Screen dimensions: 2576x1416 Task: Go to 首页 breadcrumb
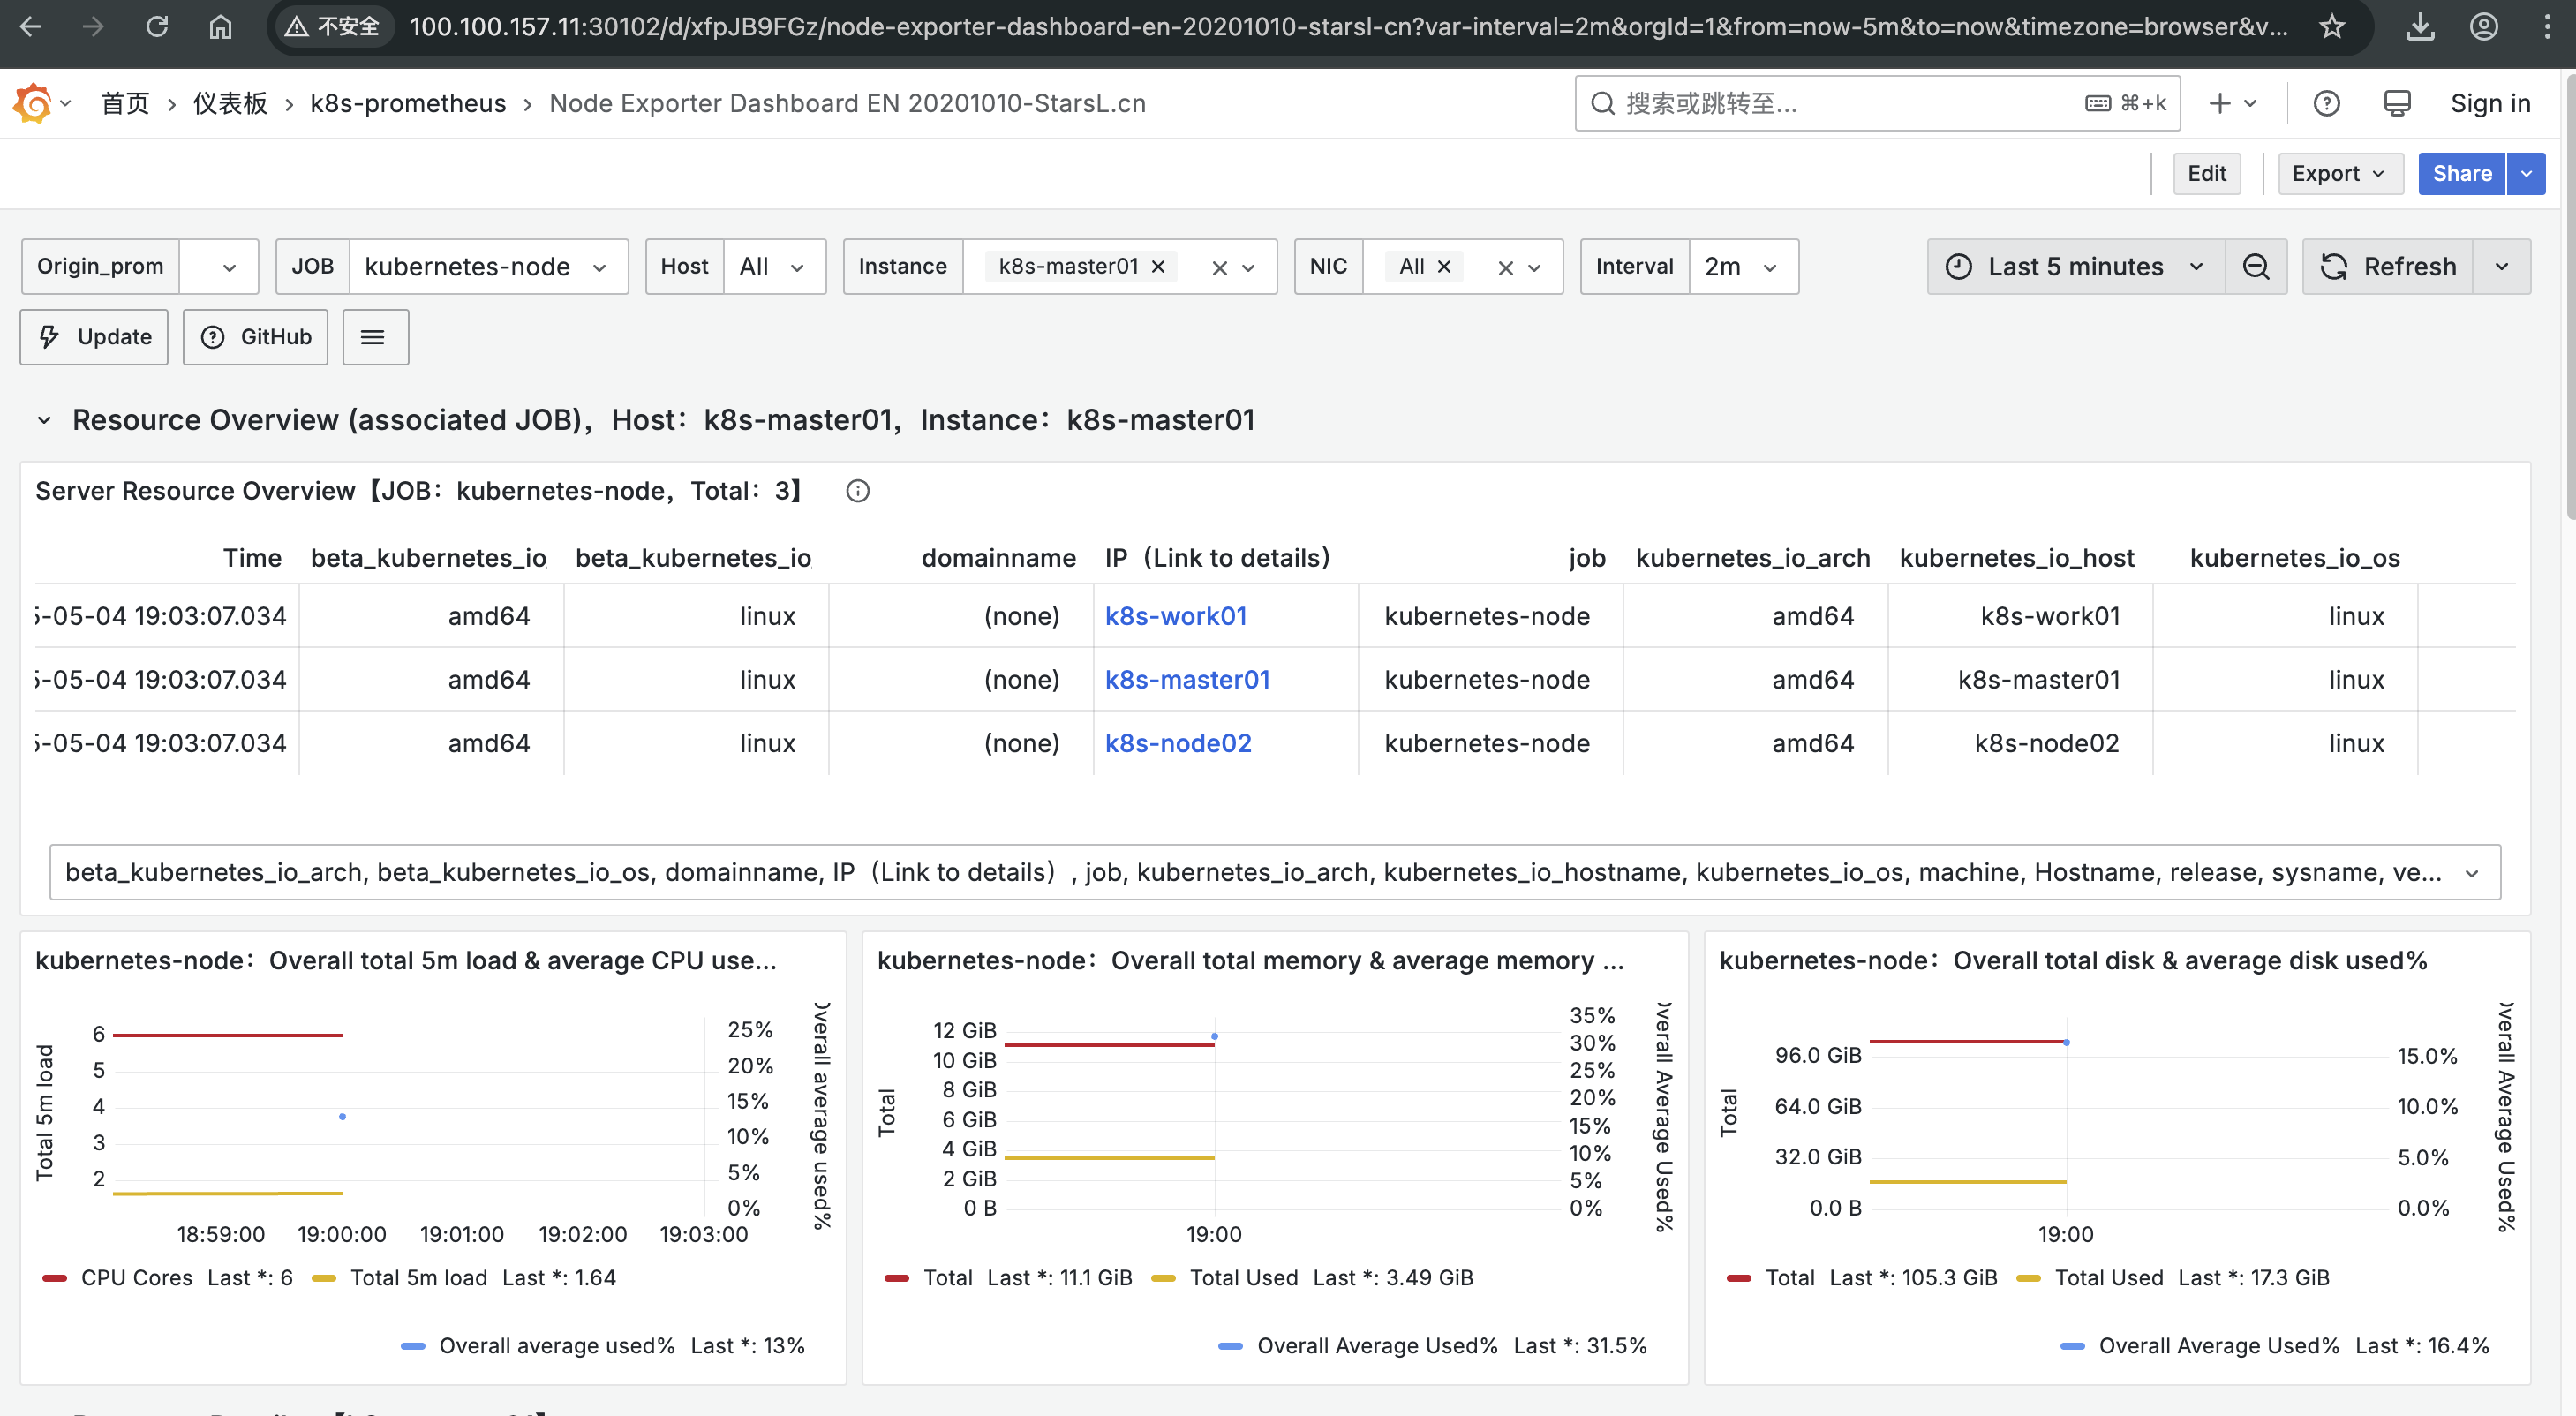pos(125,103)
